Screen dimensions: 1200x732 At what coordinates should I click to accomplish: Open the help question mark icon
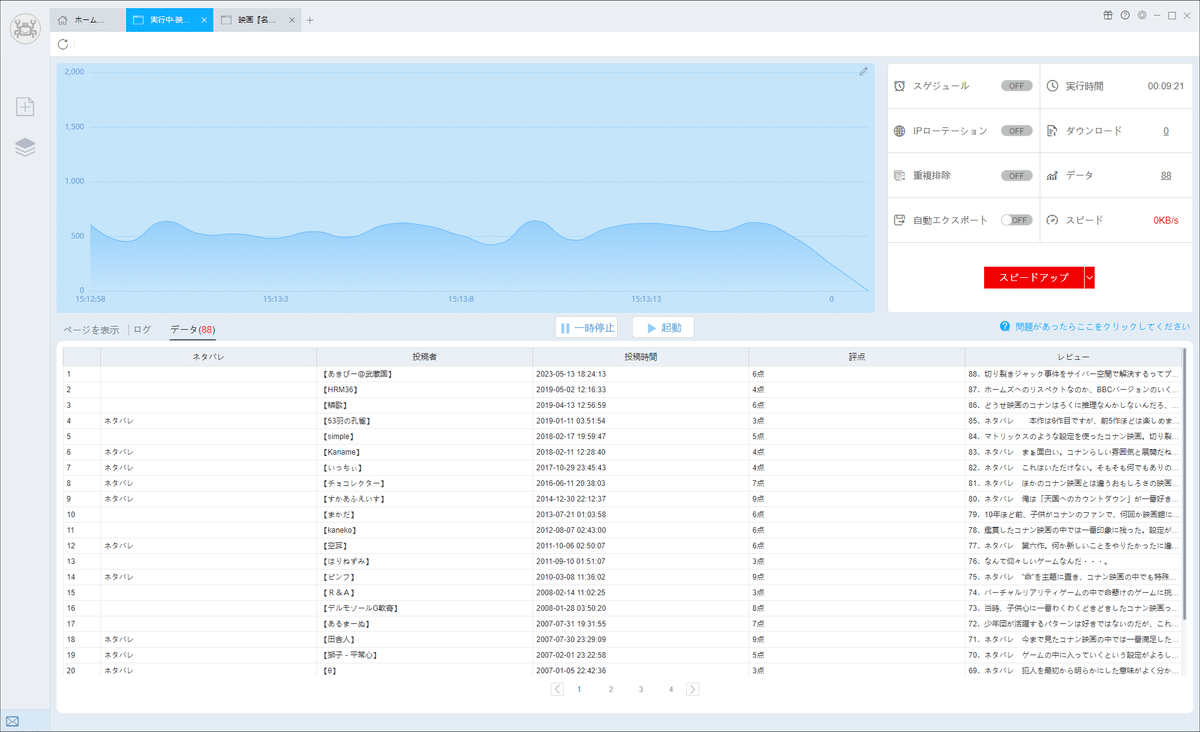(x=1124, y=15)
